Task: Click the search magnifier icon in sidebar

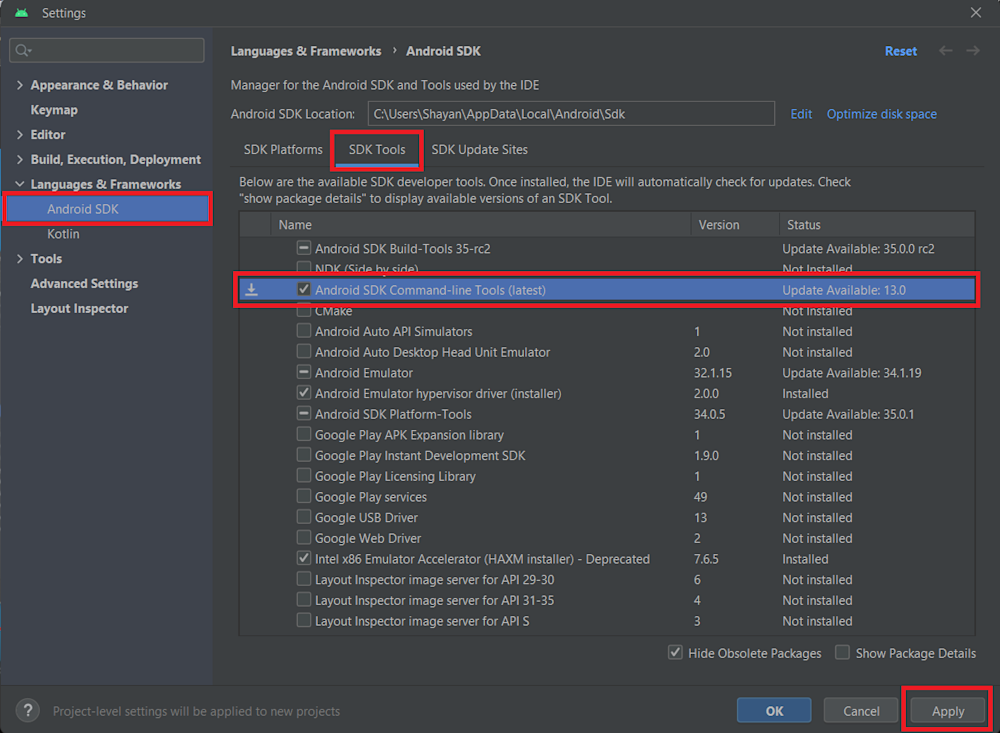Action: point(23,50)
